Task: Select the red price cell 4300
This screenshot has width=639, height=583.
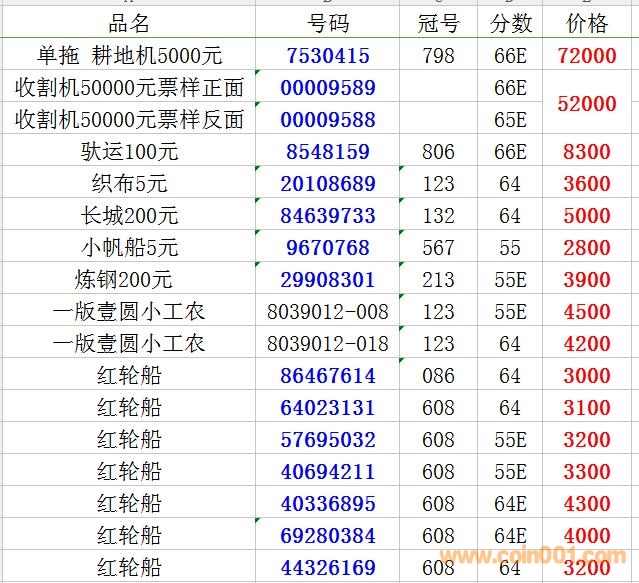Action: tap(587, 504)
